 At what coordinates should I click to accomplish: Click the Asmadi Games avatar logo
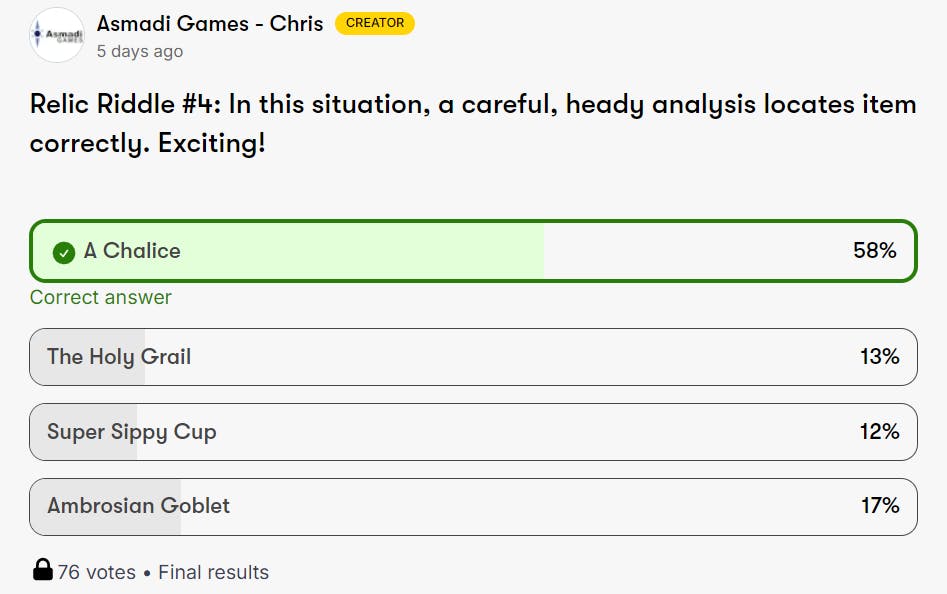[x=57, y=35]
